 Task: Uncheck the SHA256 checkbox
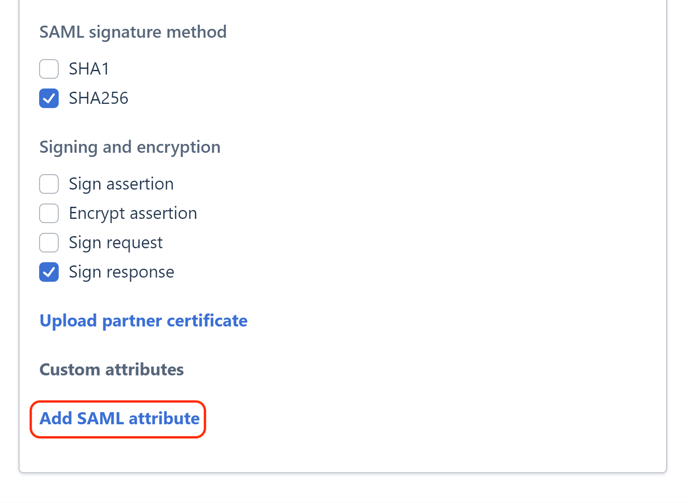[49, 98]
